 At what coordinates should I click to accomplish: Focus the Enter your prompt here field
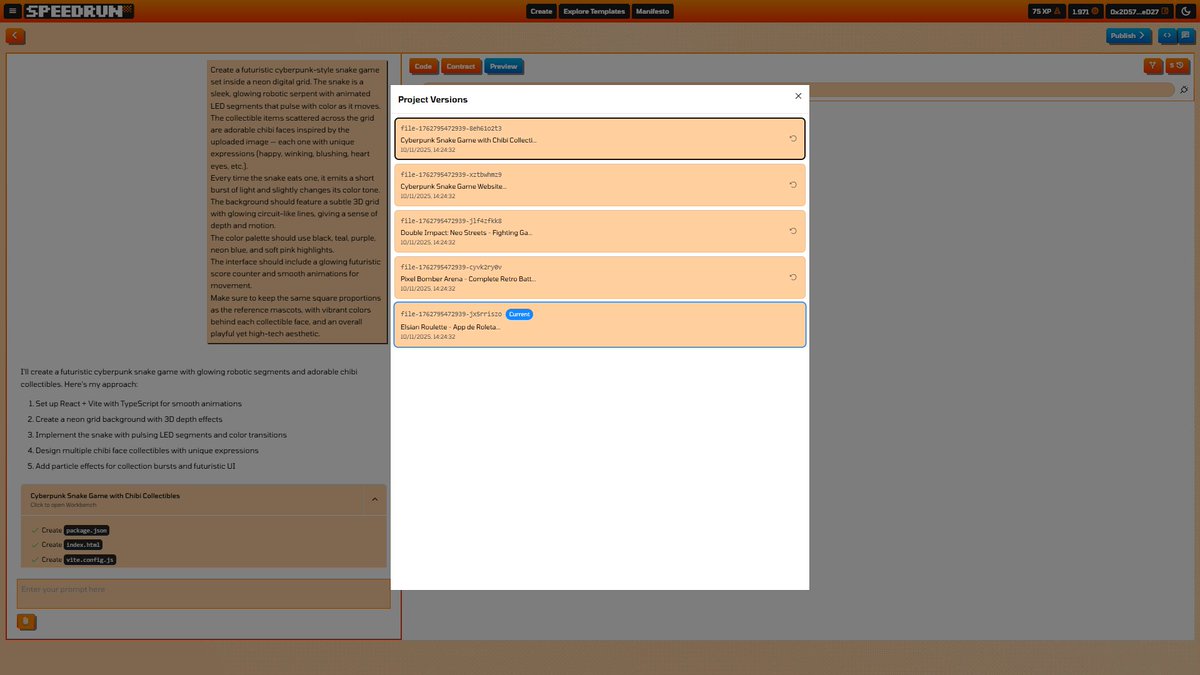click(x=204, y=593)
